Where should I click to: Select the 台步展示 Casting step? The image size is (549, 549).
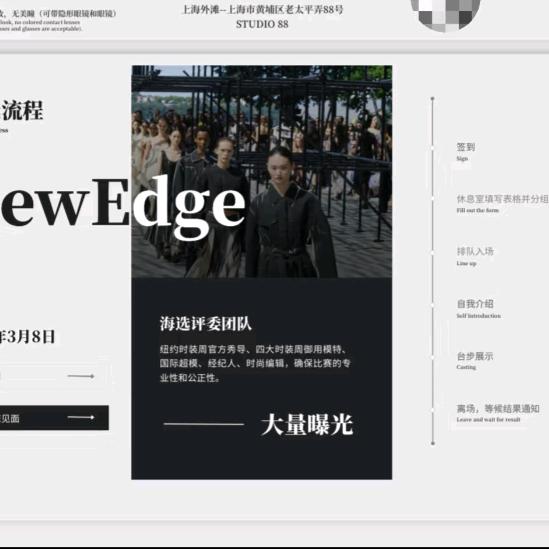pyautogui.click(x=475, y=361)
